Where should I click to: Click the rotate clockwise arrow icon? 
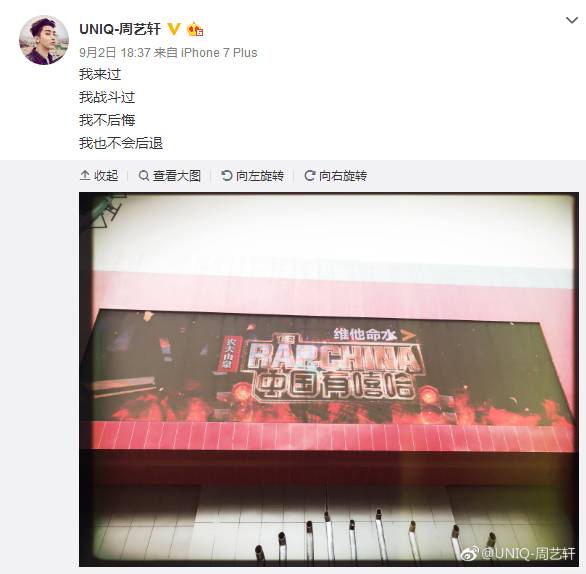pyautogui.click(x=309, y=175)
